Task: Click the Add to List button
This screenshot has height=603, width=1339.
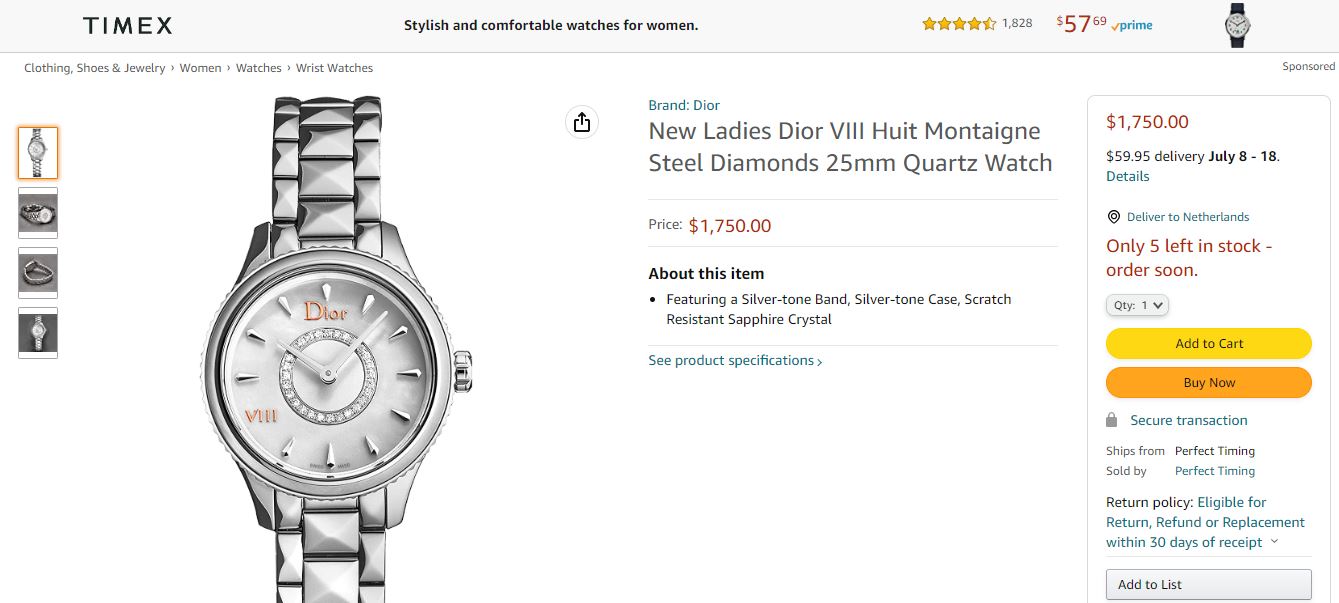Action: pos(1208,584)
